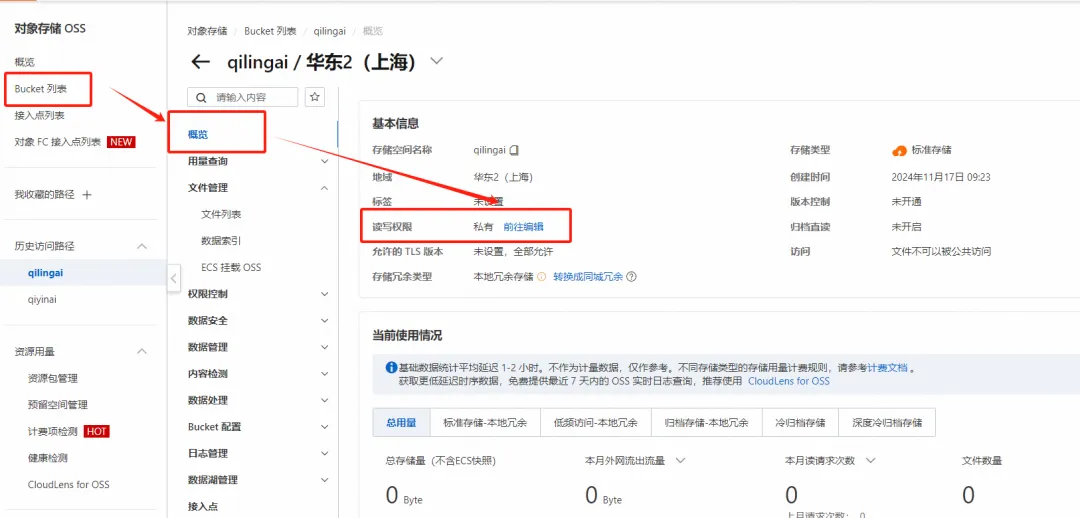The height and width of the screenshot is (518, 1080).
Task: Open 资源包管理 under 资源用量
Action: 52,378
